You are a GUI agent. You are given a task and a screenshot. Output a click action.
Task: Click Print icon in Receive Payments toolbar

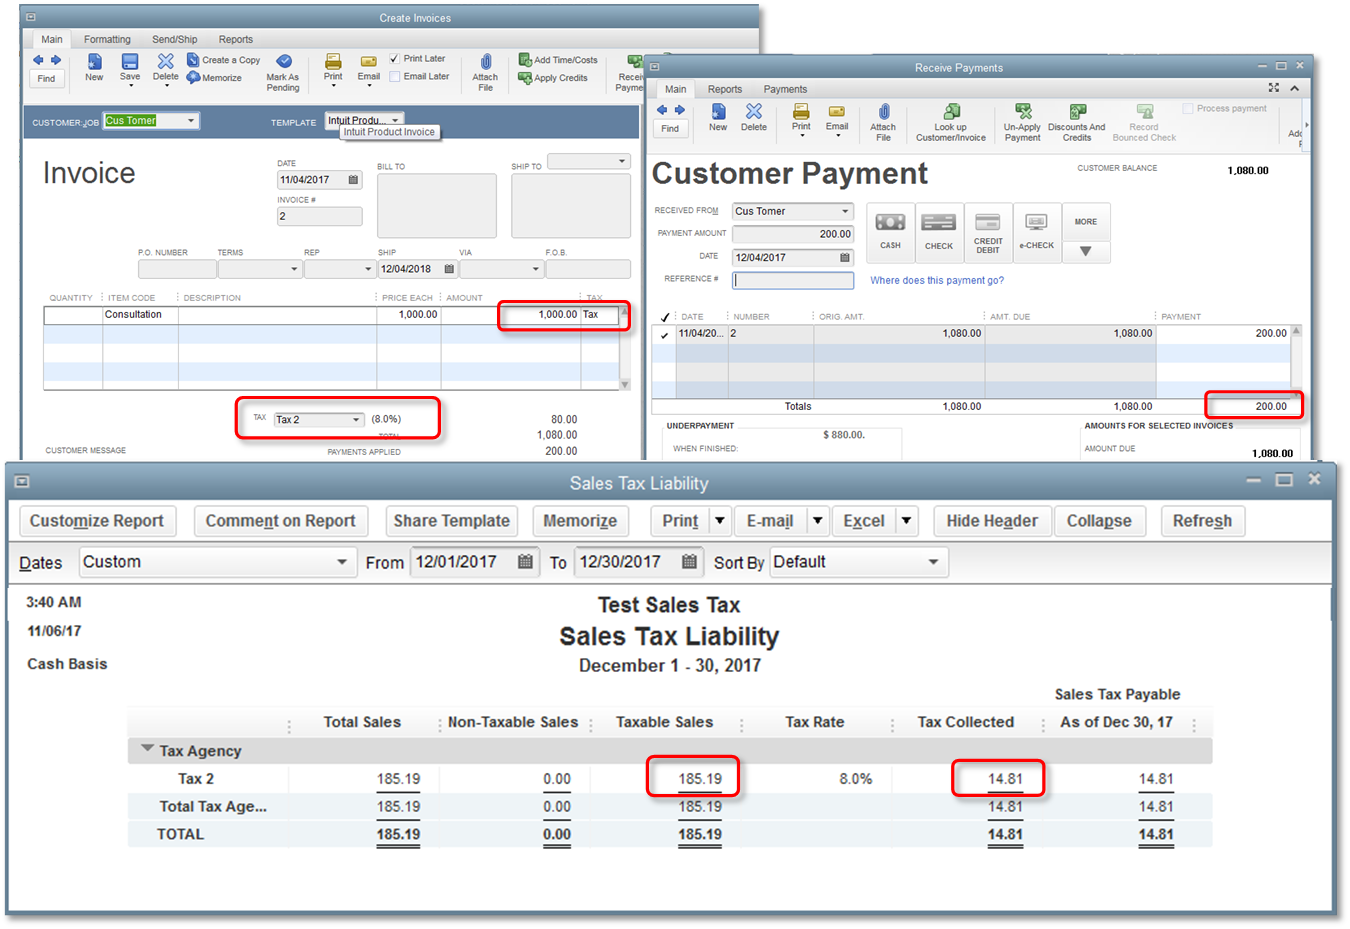[x=801, y=111]
